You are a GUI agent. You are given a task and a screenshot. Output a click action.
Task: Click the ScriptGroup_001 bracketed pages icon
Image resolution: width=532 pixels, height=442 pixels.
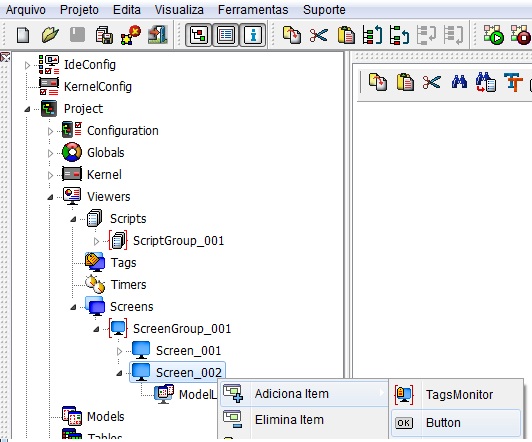(118, 240)
